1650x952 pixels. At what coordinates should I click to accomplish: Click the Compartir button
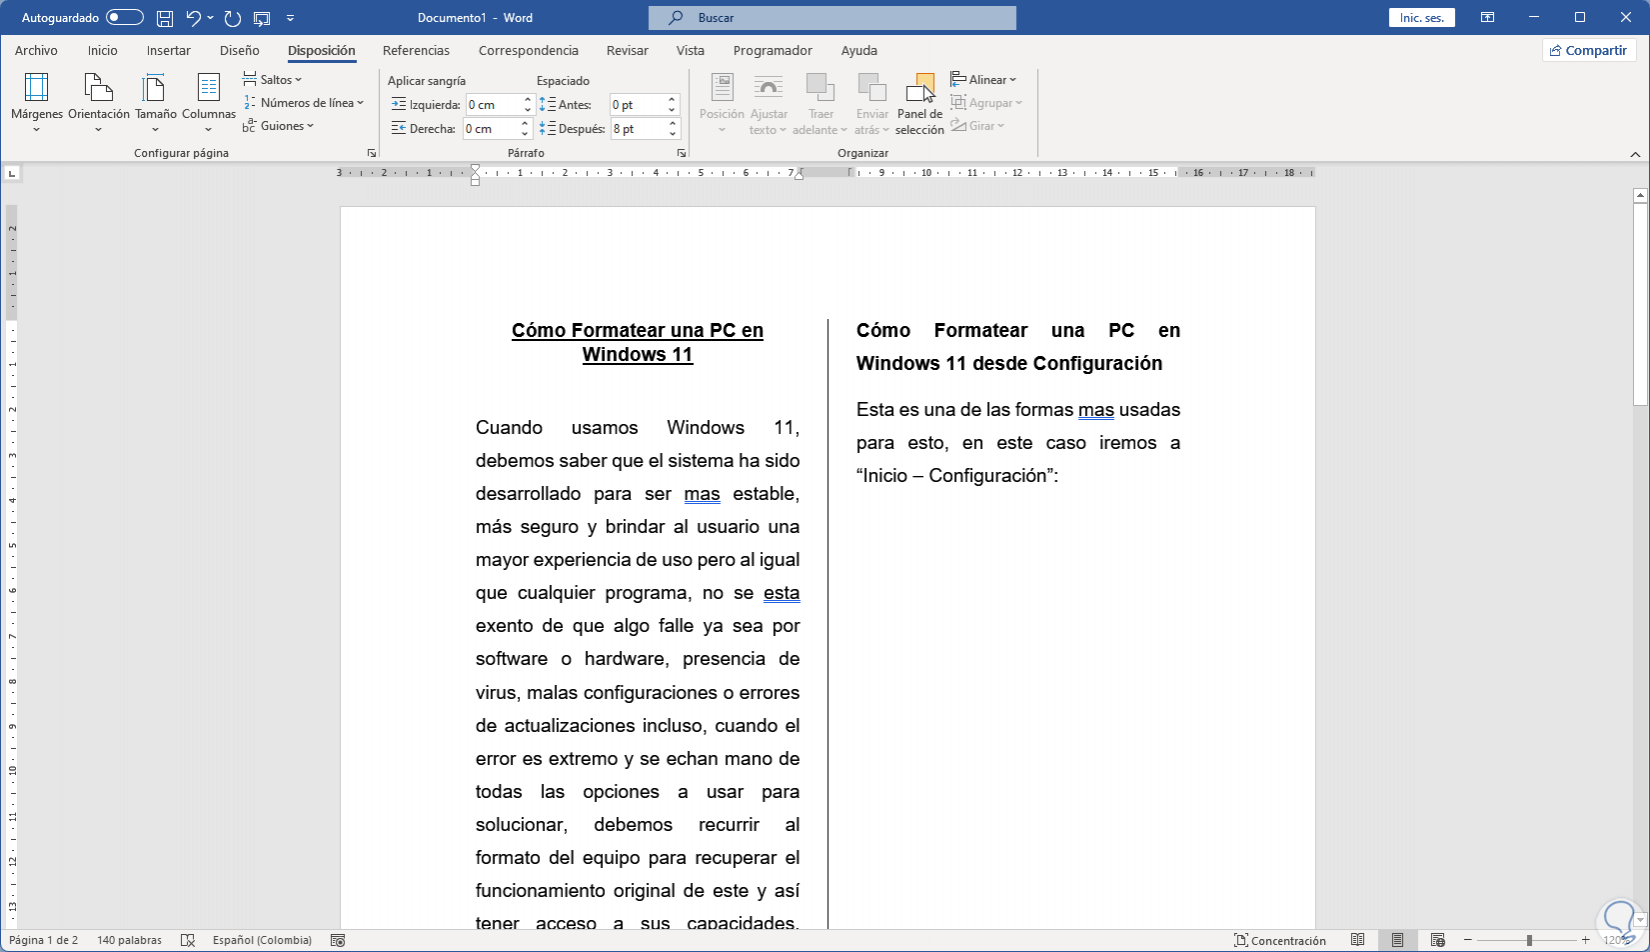click(x=1588, y=50)
